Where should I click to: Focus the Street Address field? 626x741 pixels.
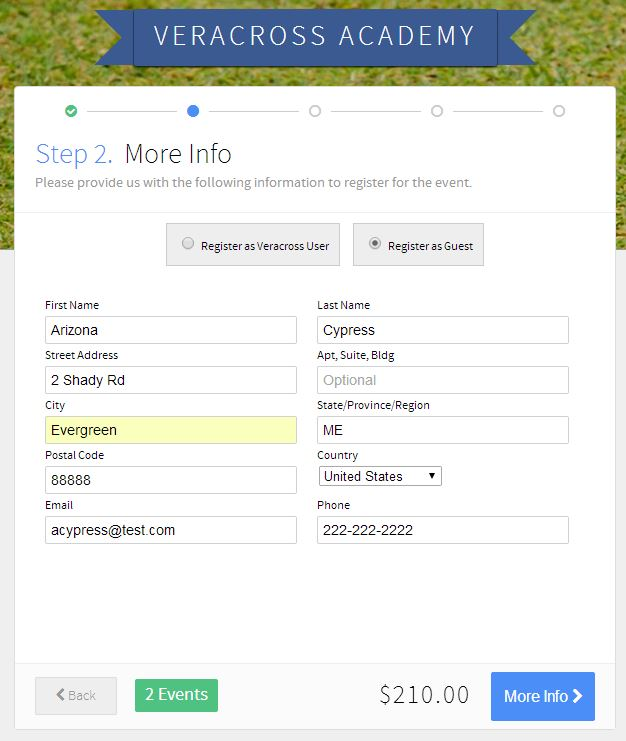tap(171, 380)
